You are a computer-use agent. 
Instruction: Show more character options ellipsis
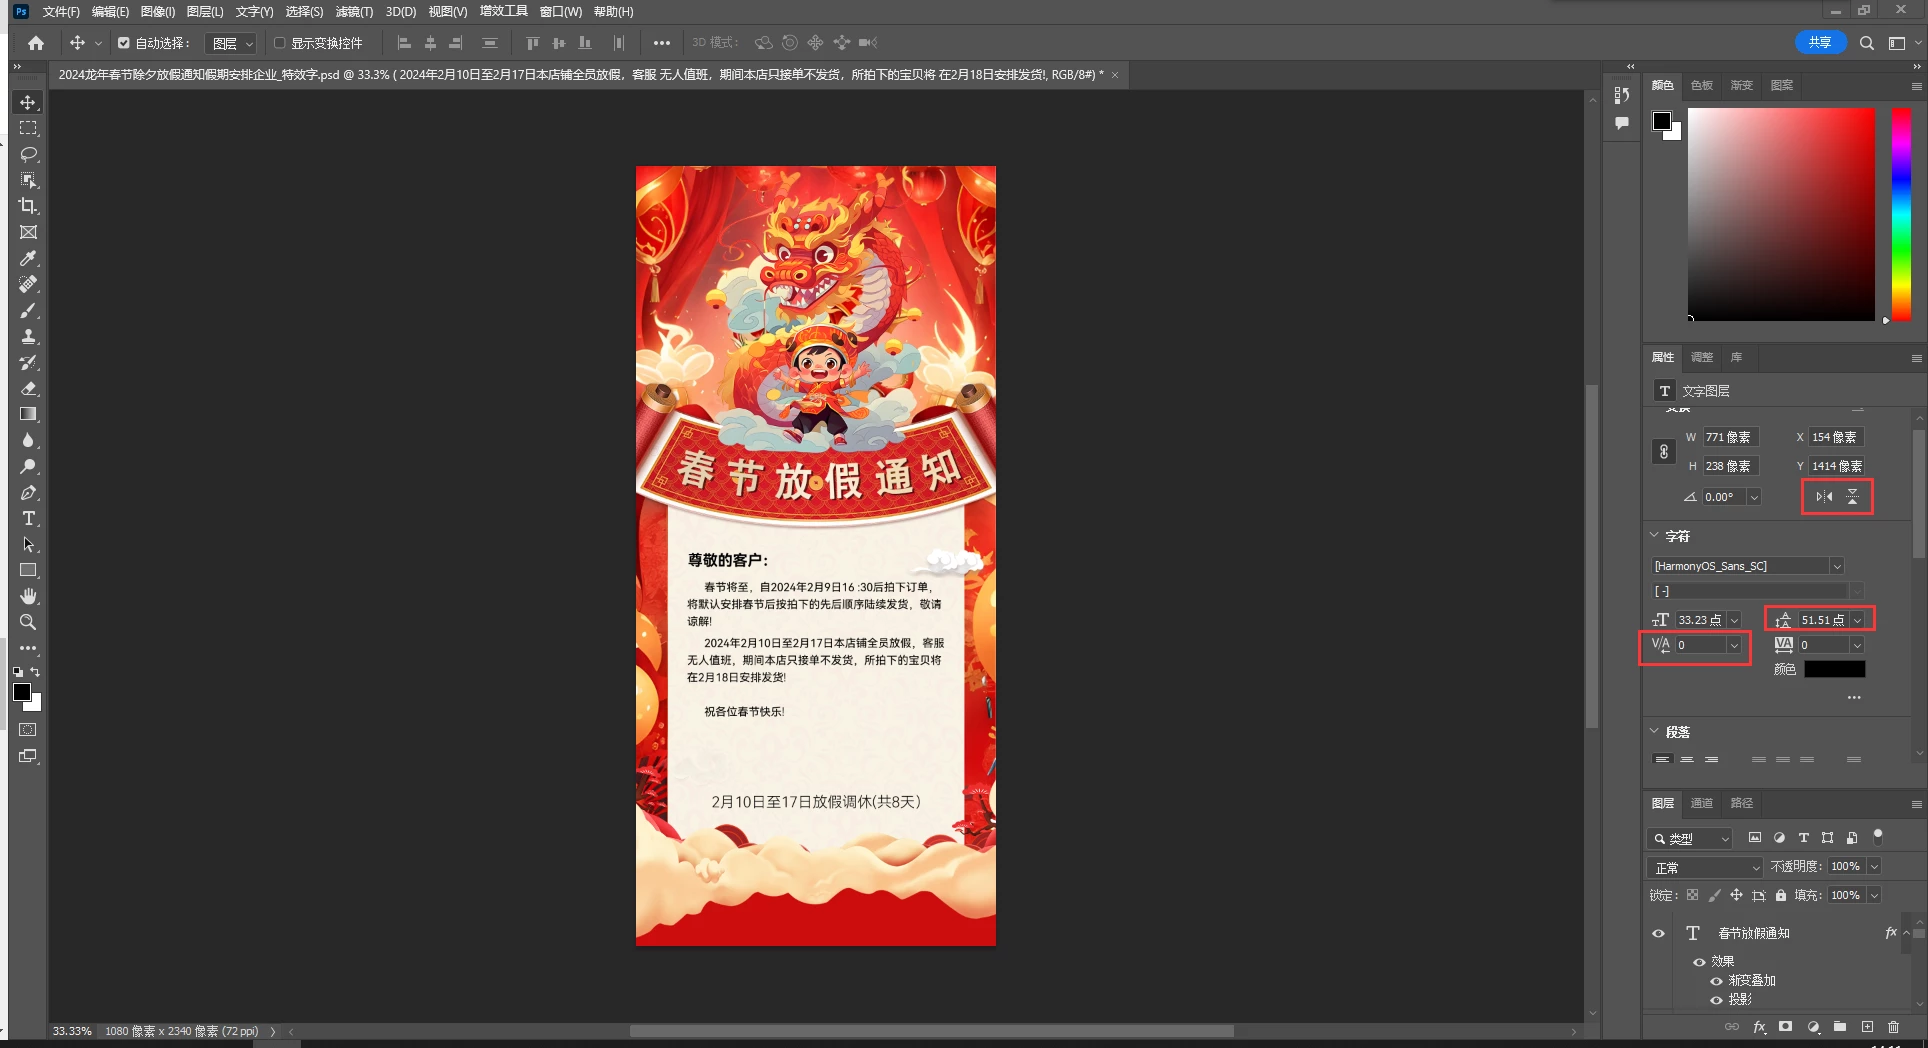[x=1854, y=697]
